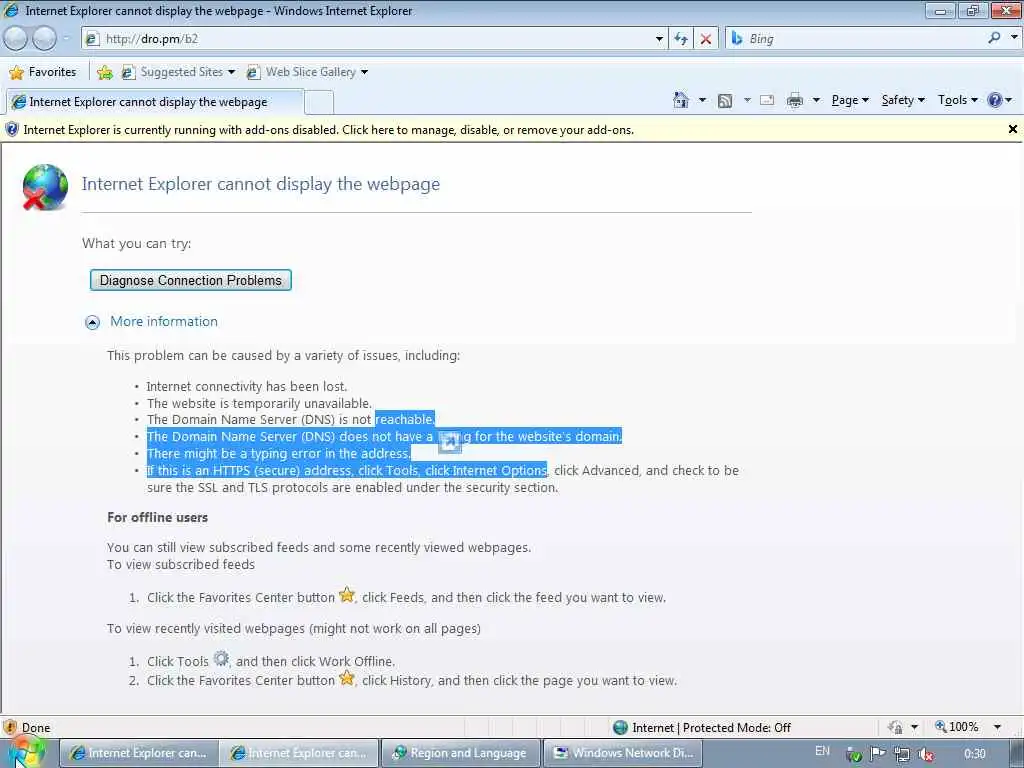Click the Web Slice Gallery favorites link
The height and width of the screenshot is (768, 1024).
pos(302,72)
